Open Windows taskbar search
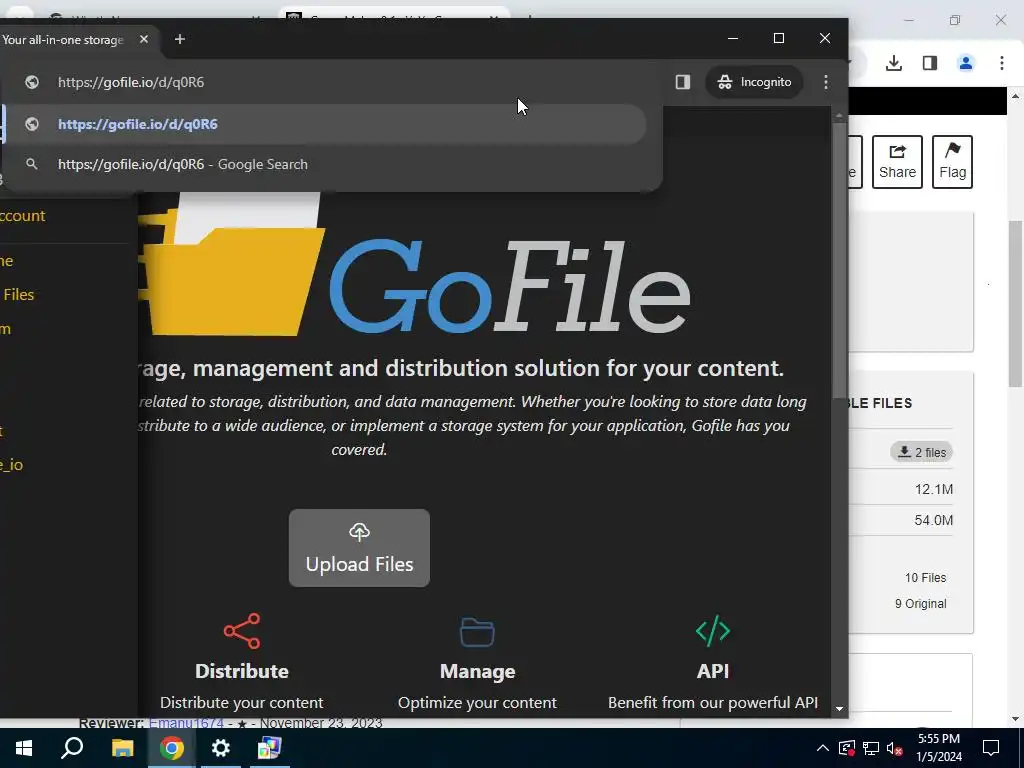 click(x=72, y=748)
